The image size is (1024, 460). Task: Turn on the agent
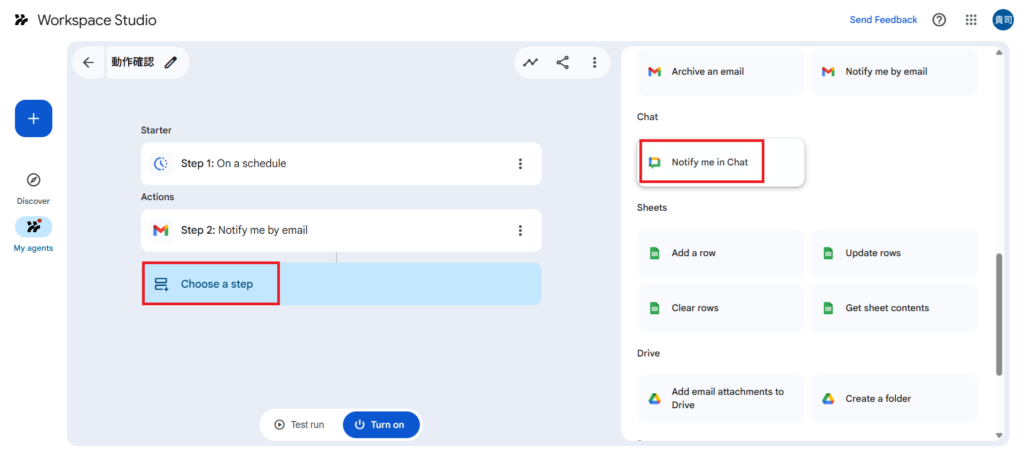coord(381,425)
